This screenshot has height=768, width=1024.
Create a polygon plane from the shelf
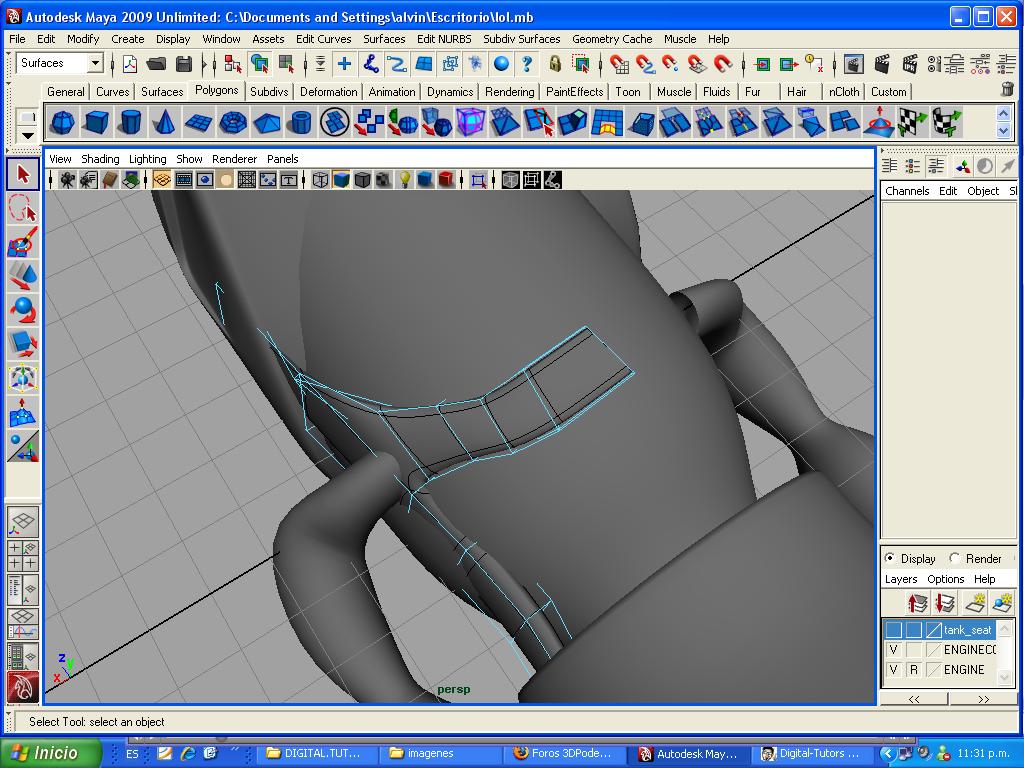(199, 122)
